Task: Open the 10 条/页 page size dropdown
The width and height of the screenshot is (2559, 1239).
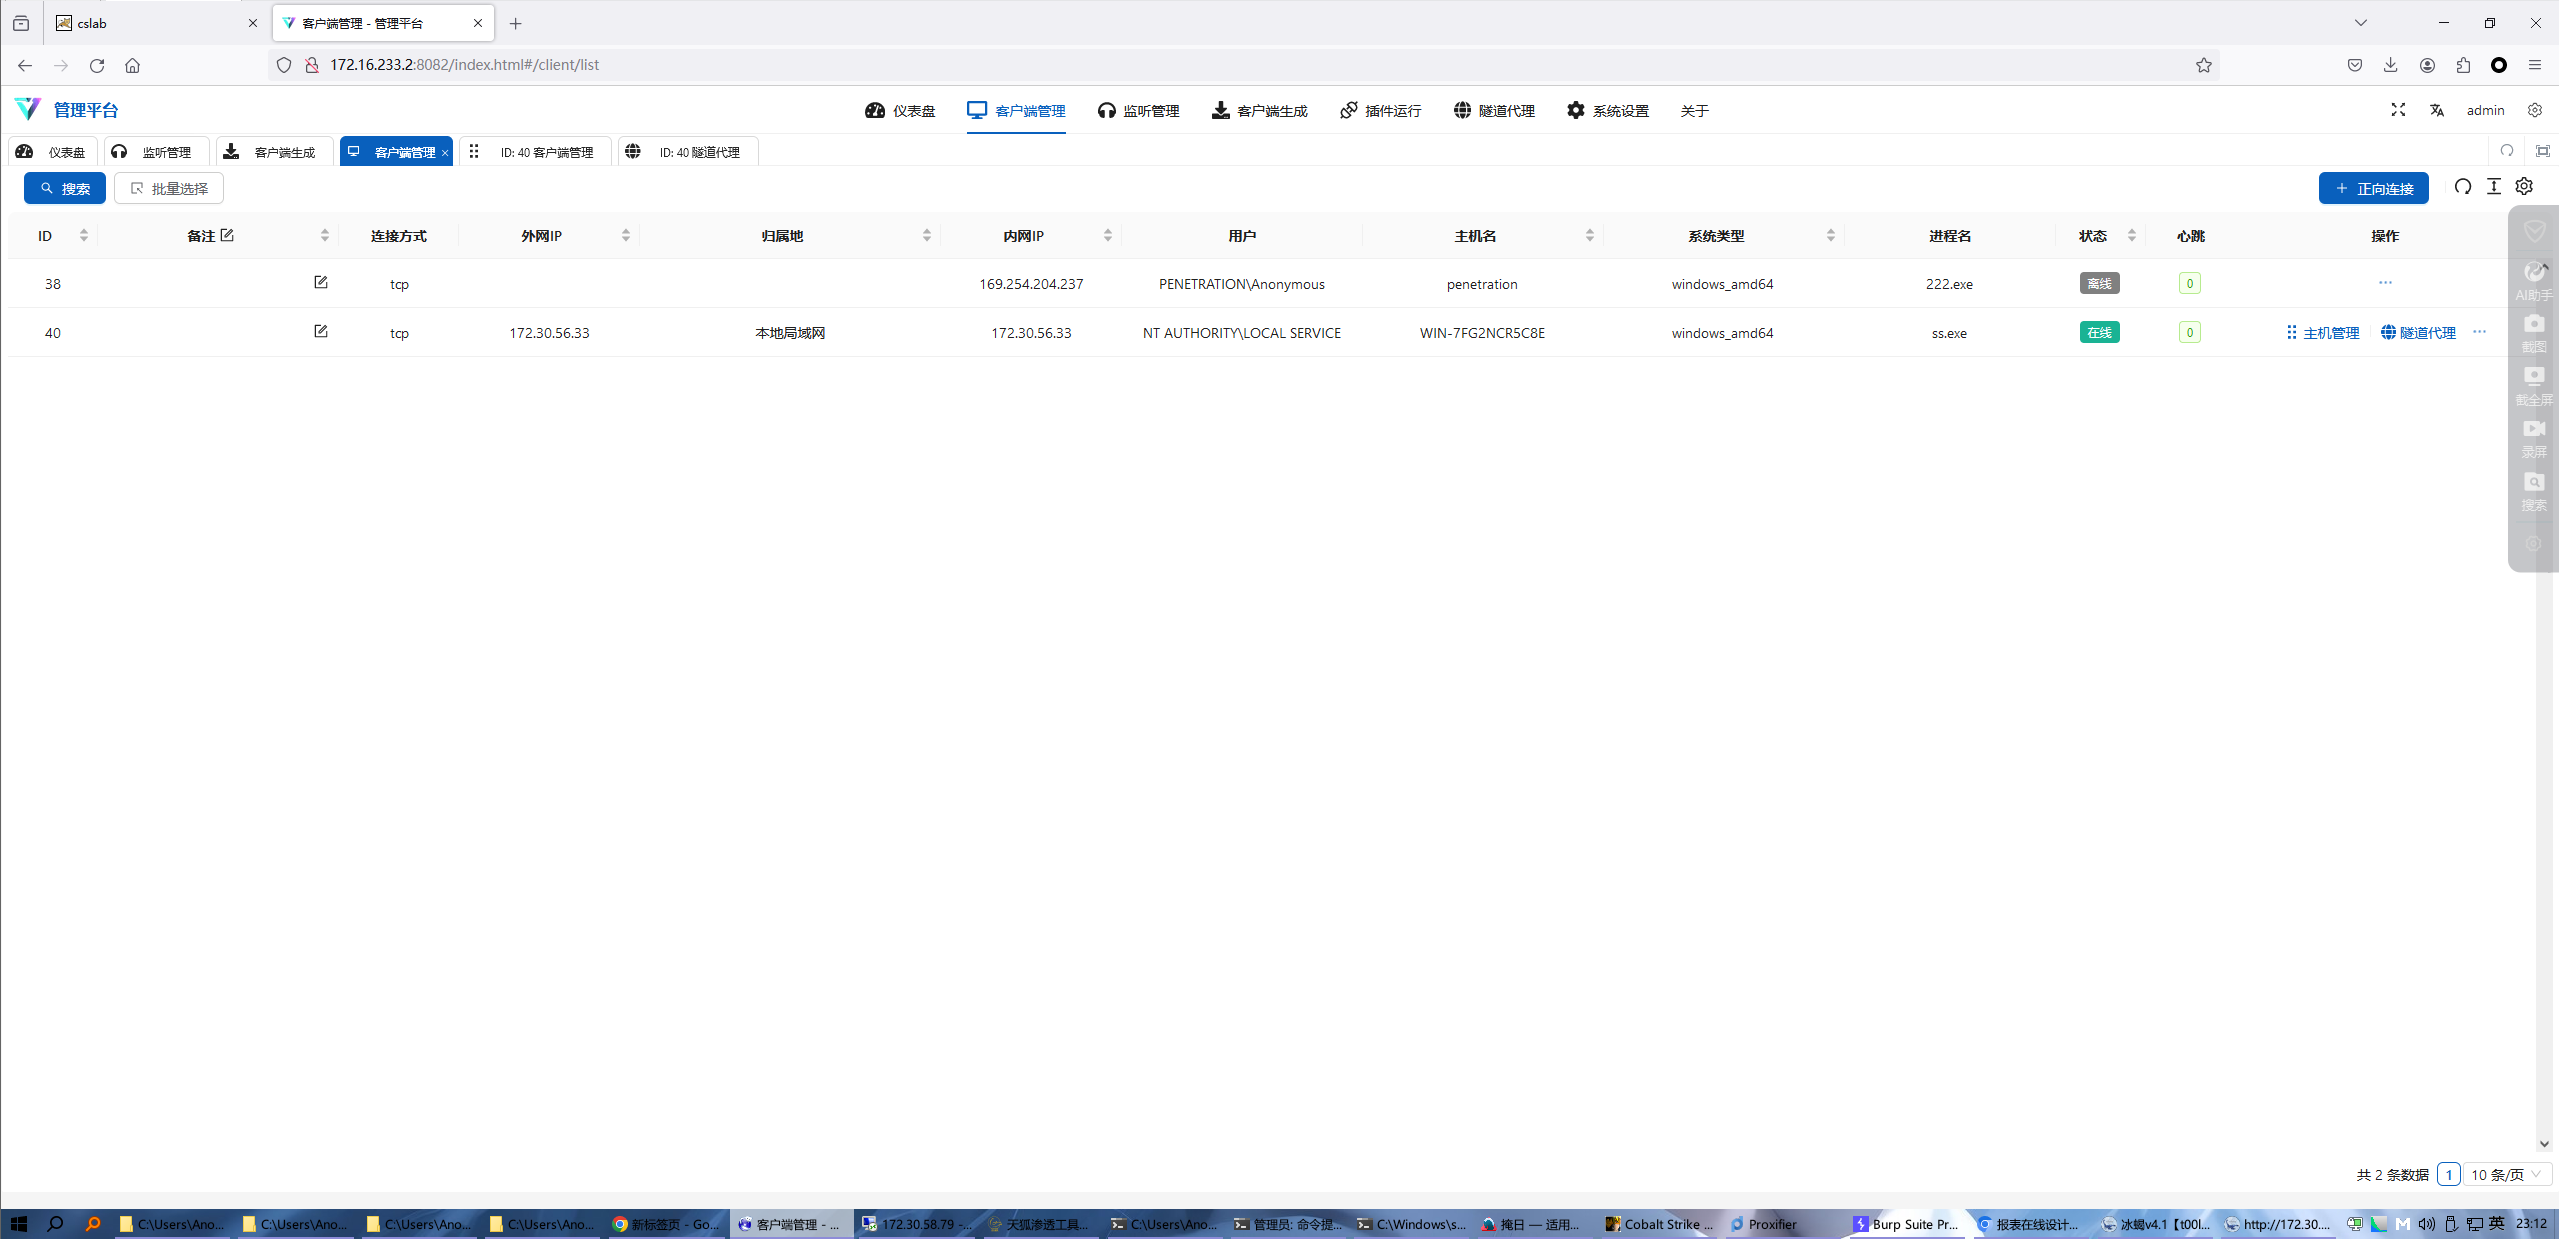Action: click(2506, 1174)
